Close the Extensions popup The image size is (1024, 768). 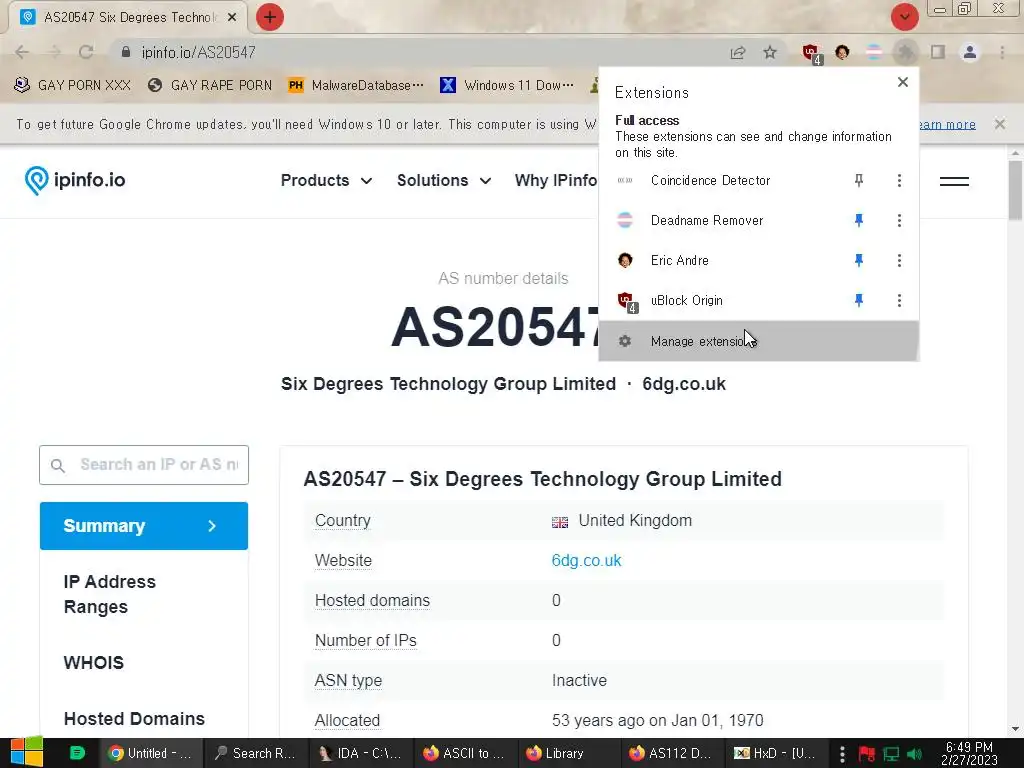point(903,82)
